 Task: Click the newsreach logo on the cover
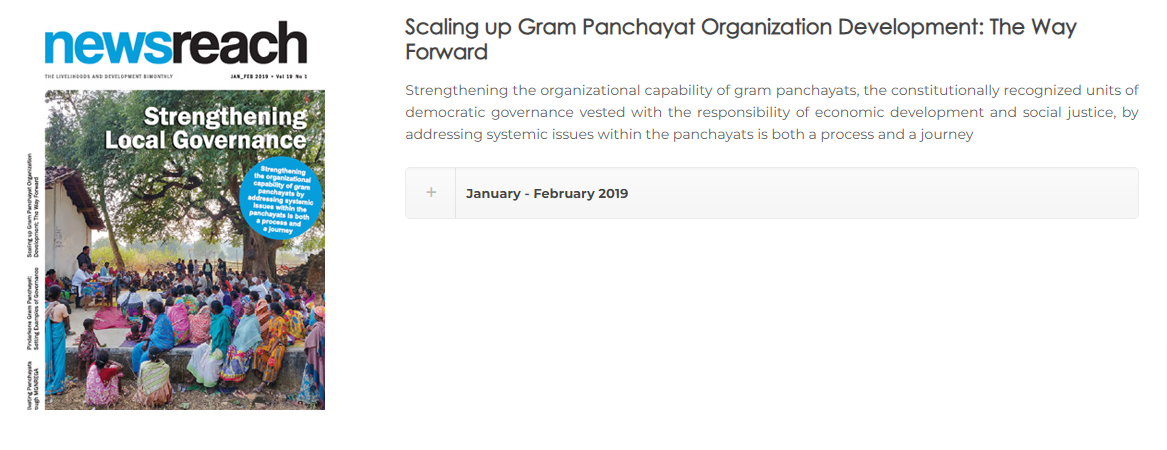(x=176, y=43)
